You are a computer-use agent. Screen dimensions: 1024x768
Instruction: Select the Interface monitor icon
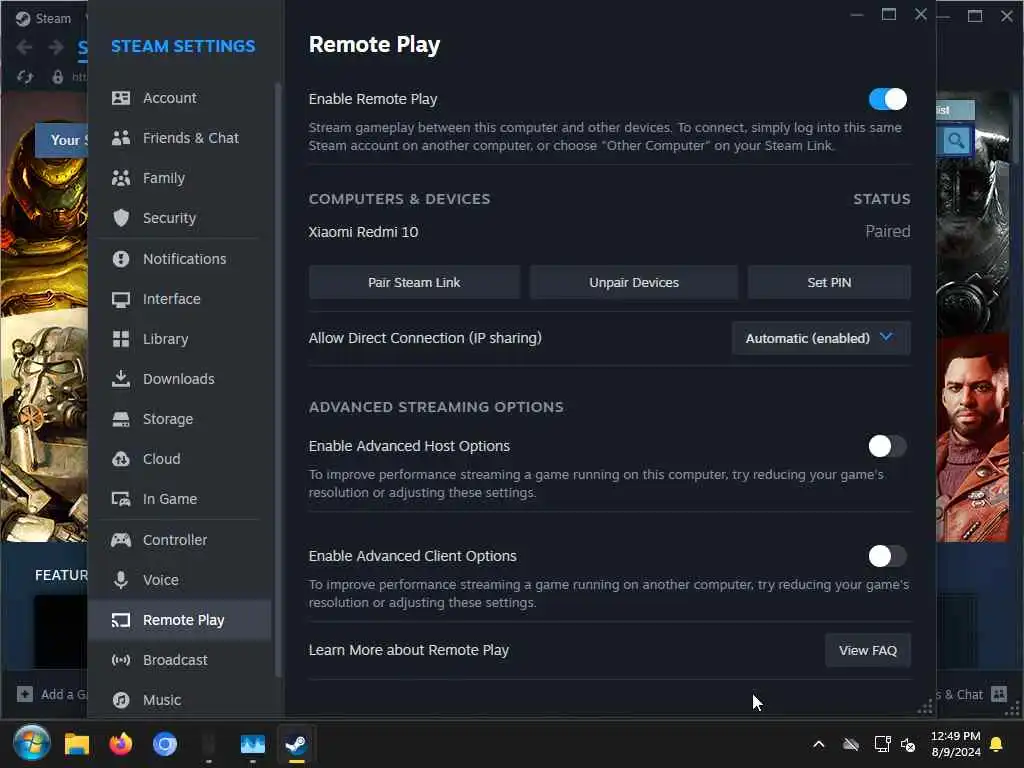click(x=121, y=299)
